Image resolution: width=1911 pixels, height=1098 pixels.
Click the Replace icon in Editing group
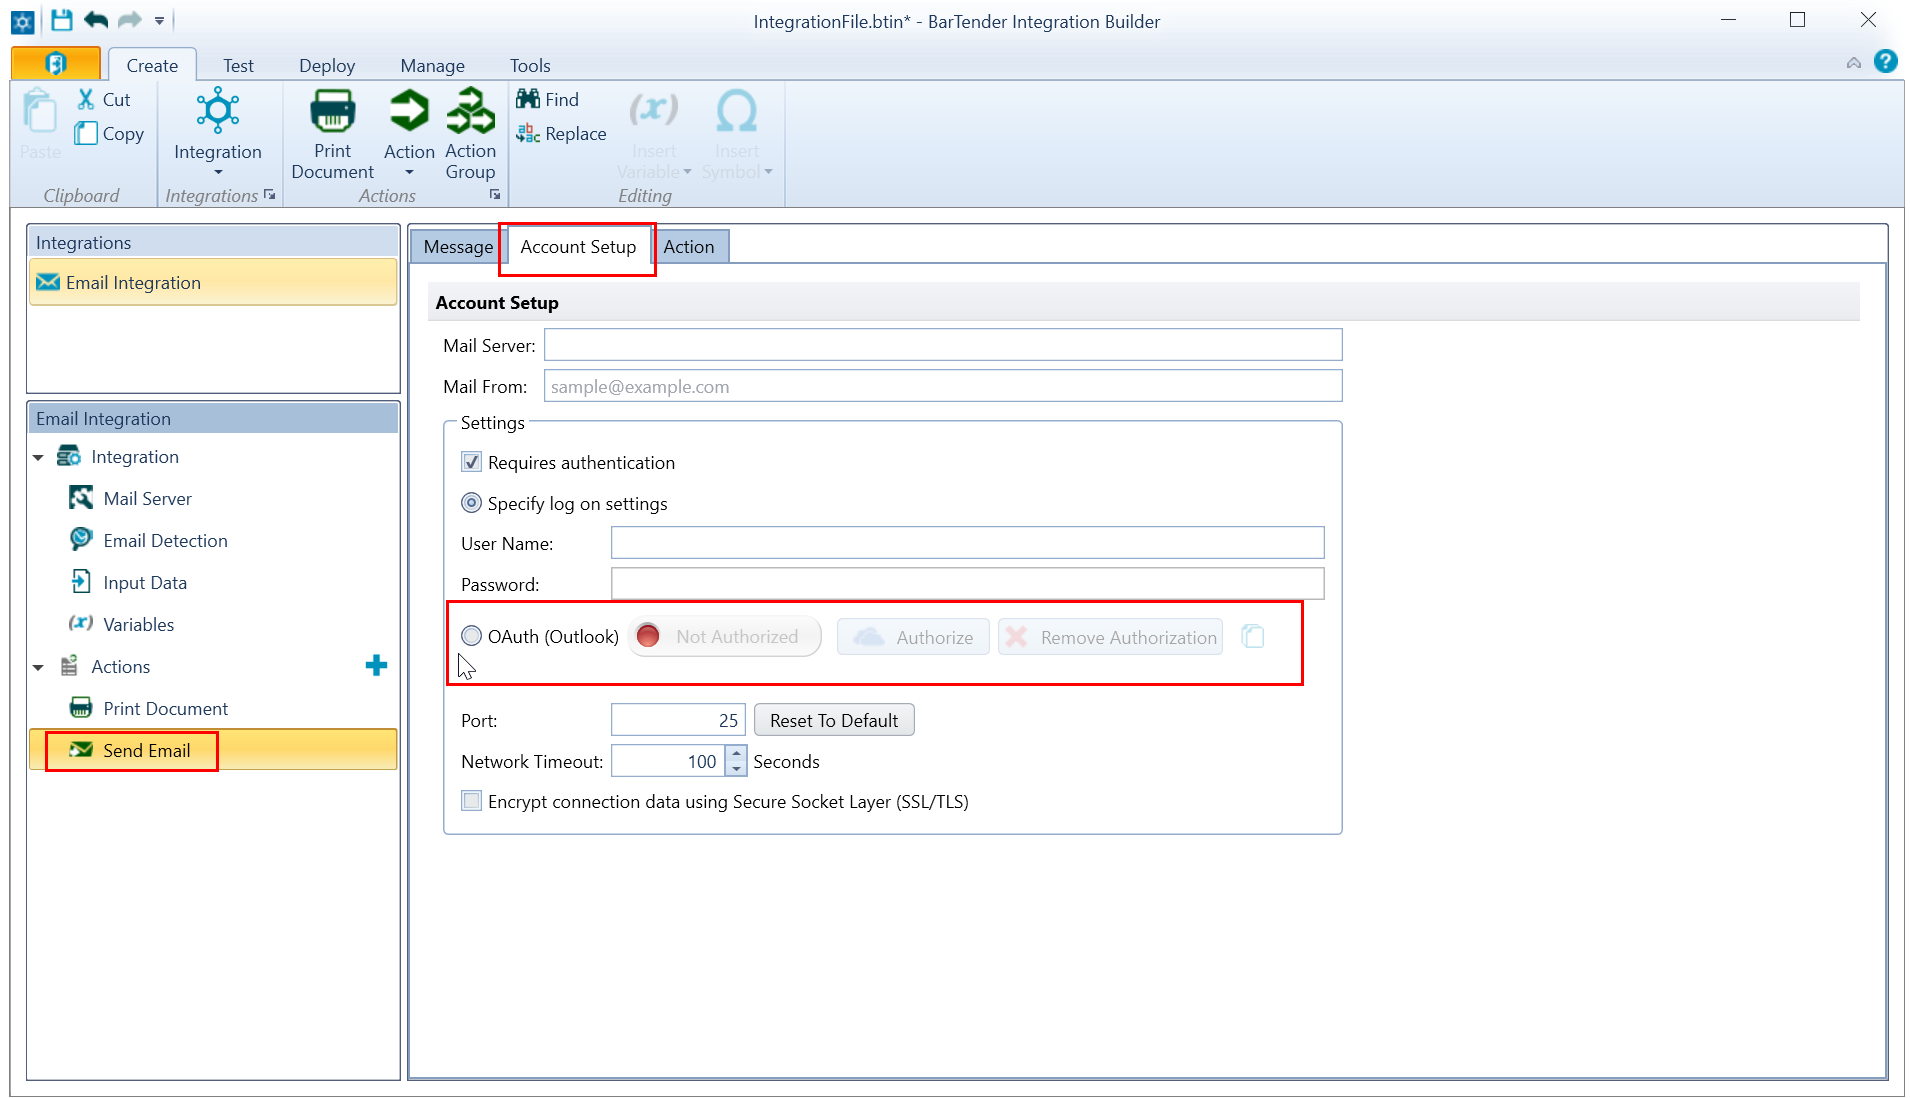[528, 133]
